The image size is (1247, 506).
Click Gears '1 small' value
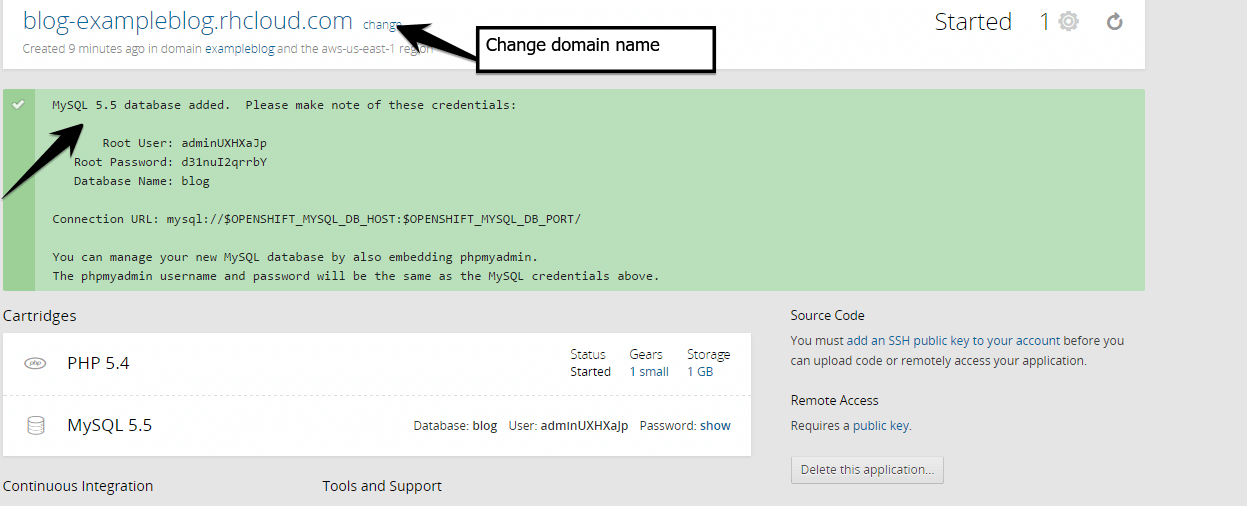pyautogui.click(x=649, y=372)
